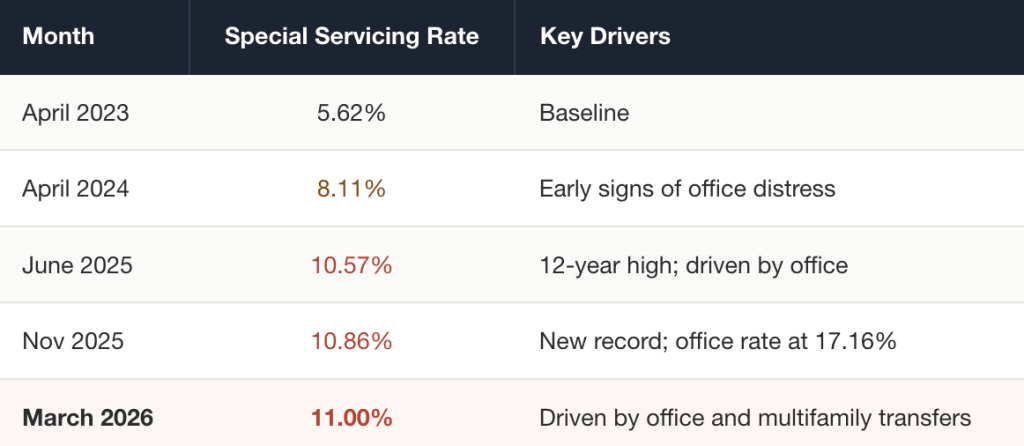The image size is (1024, 446).
Task: Click the 5.62% rate value
Action: coord(351,113)
